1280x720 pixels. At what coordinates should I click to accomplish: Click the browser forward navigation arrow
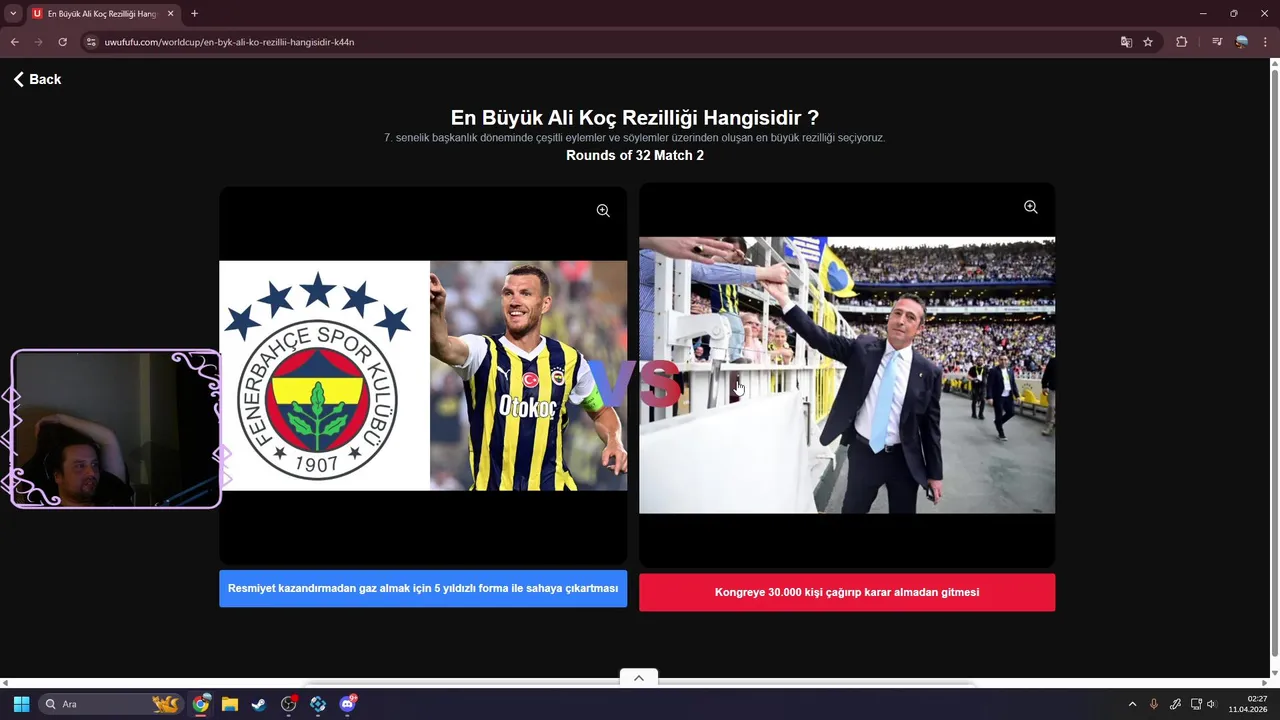point(38,42)
